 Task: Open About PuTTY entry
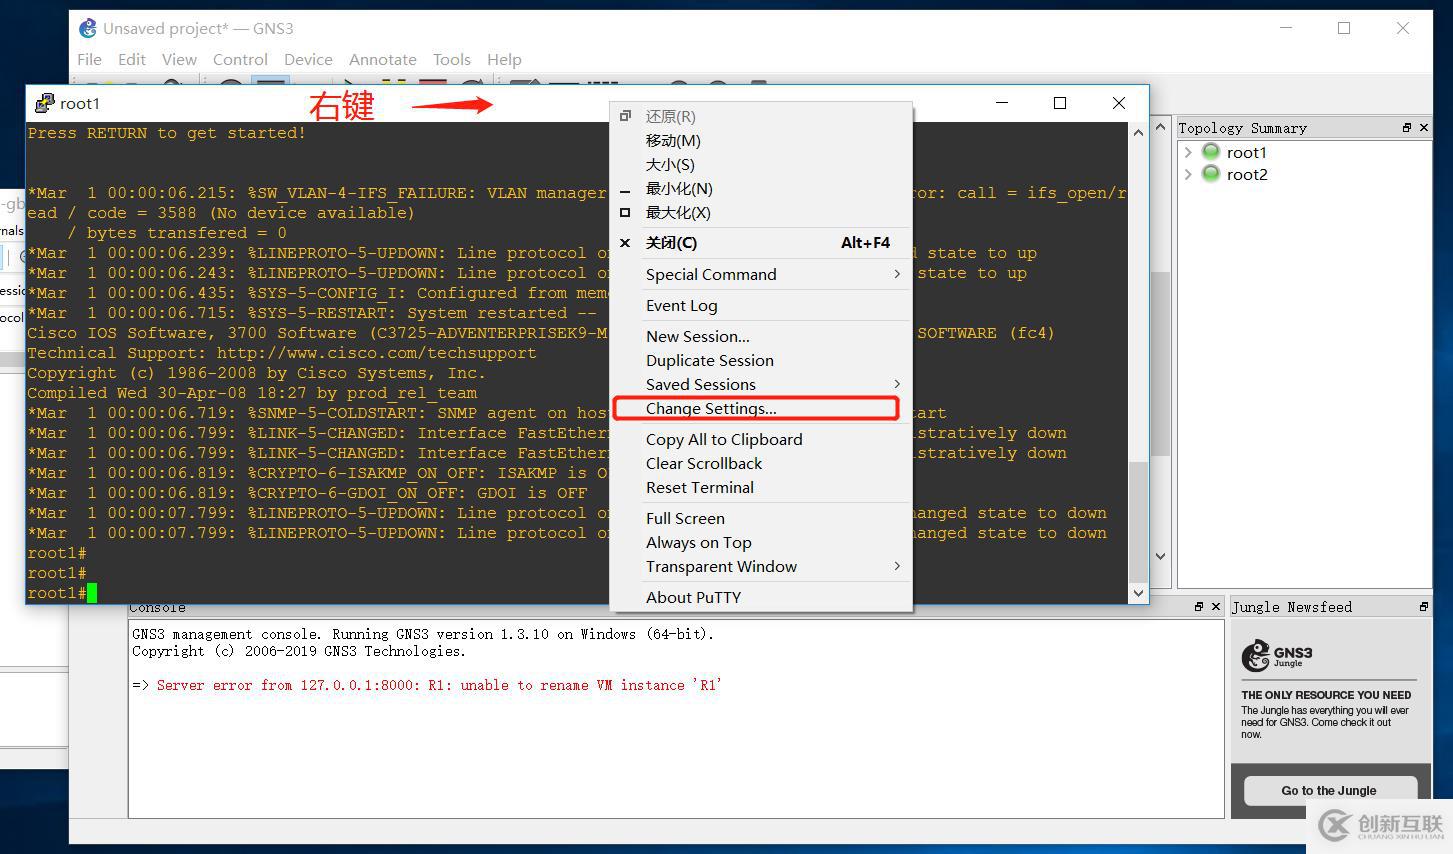click(761, 597)
